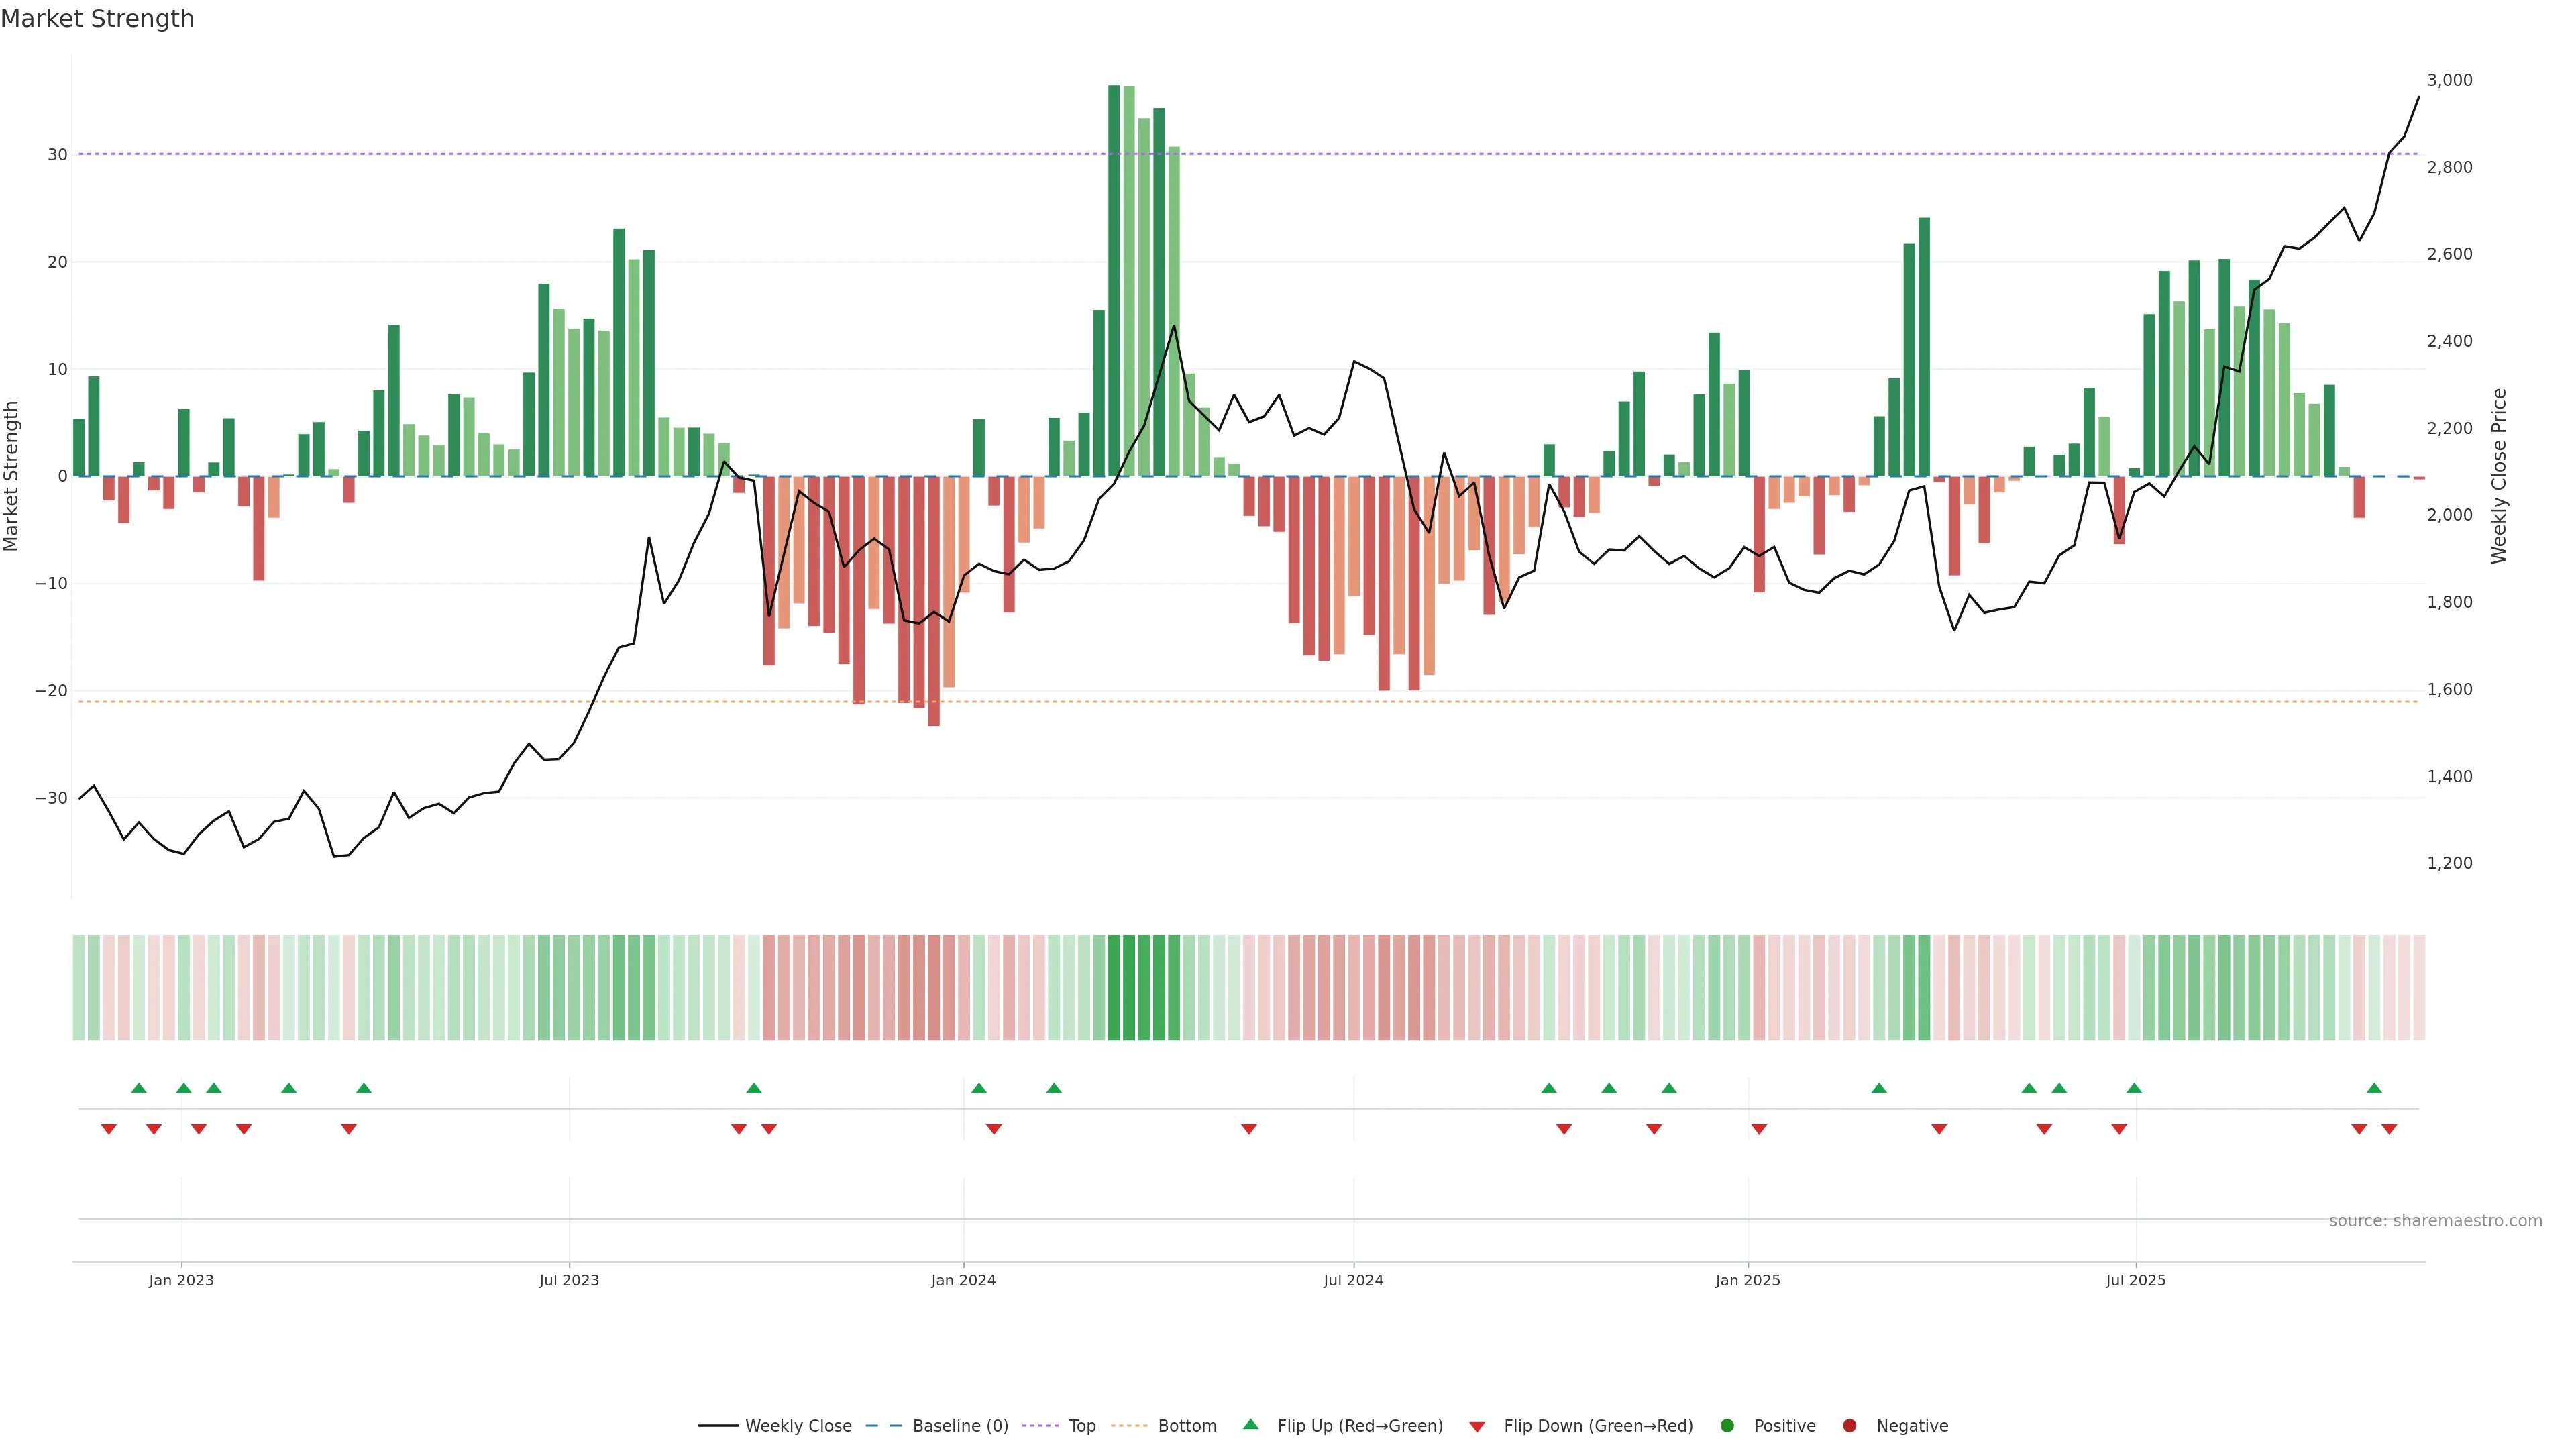Click the Flip Down red triangle legend icon
Viewport: 2576px width, 1449px height.
point(1477,1427)
